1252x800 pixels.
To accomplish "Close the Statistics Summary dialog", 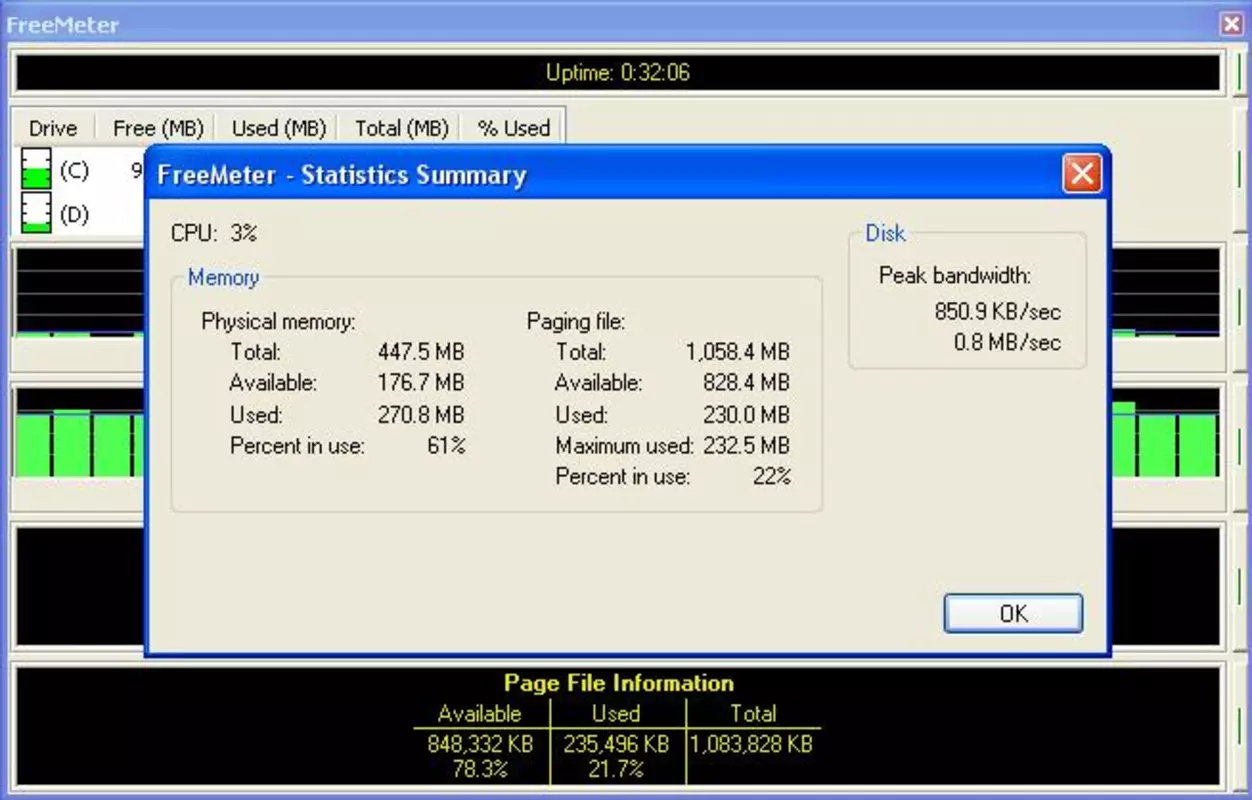I will click(1081, 175).
